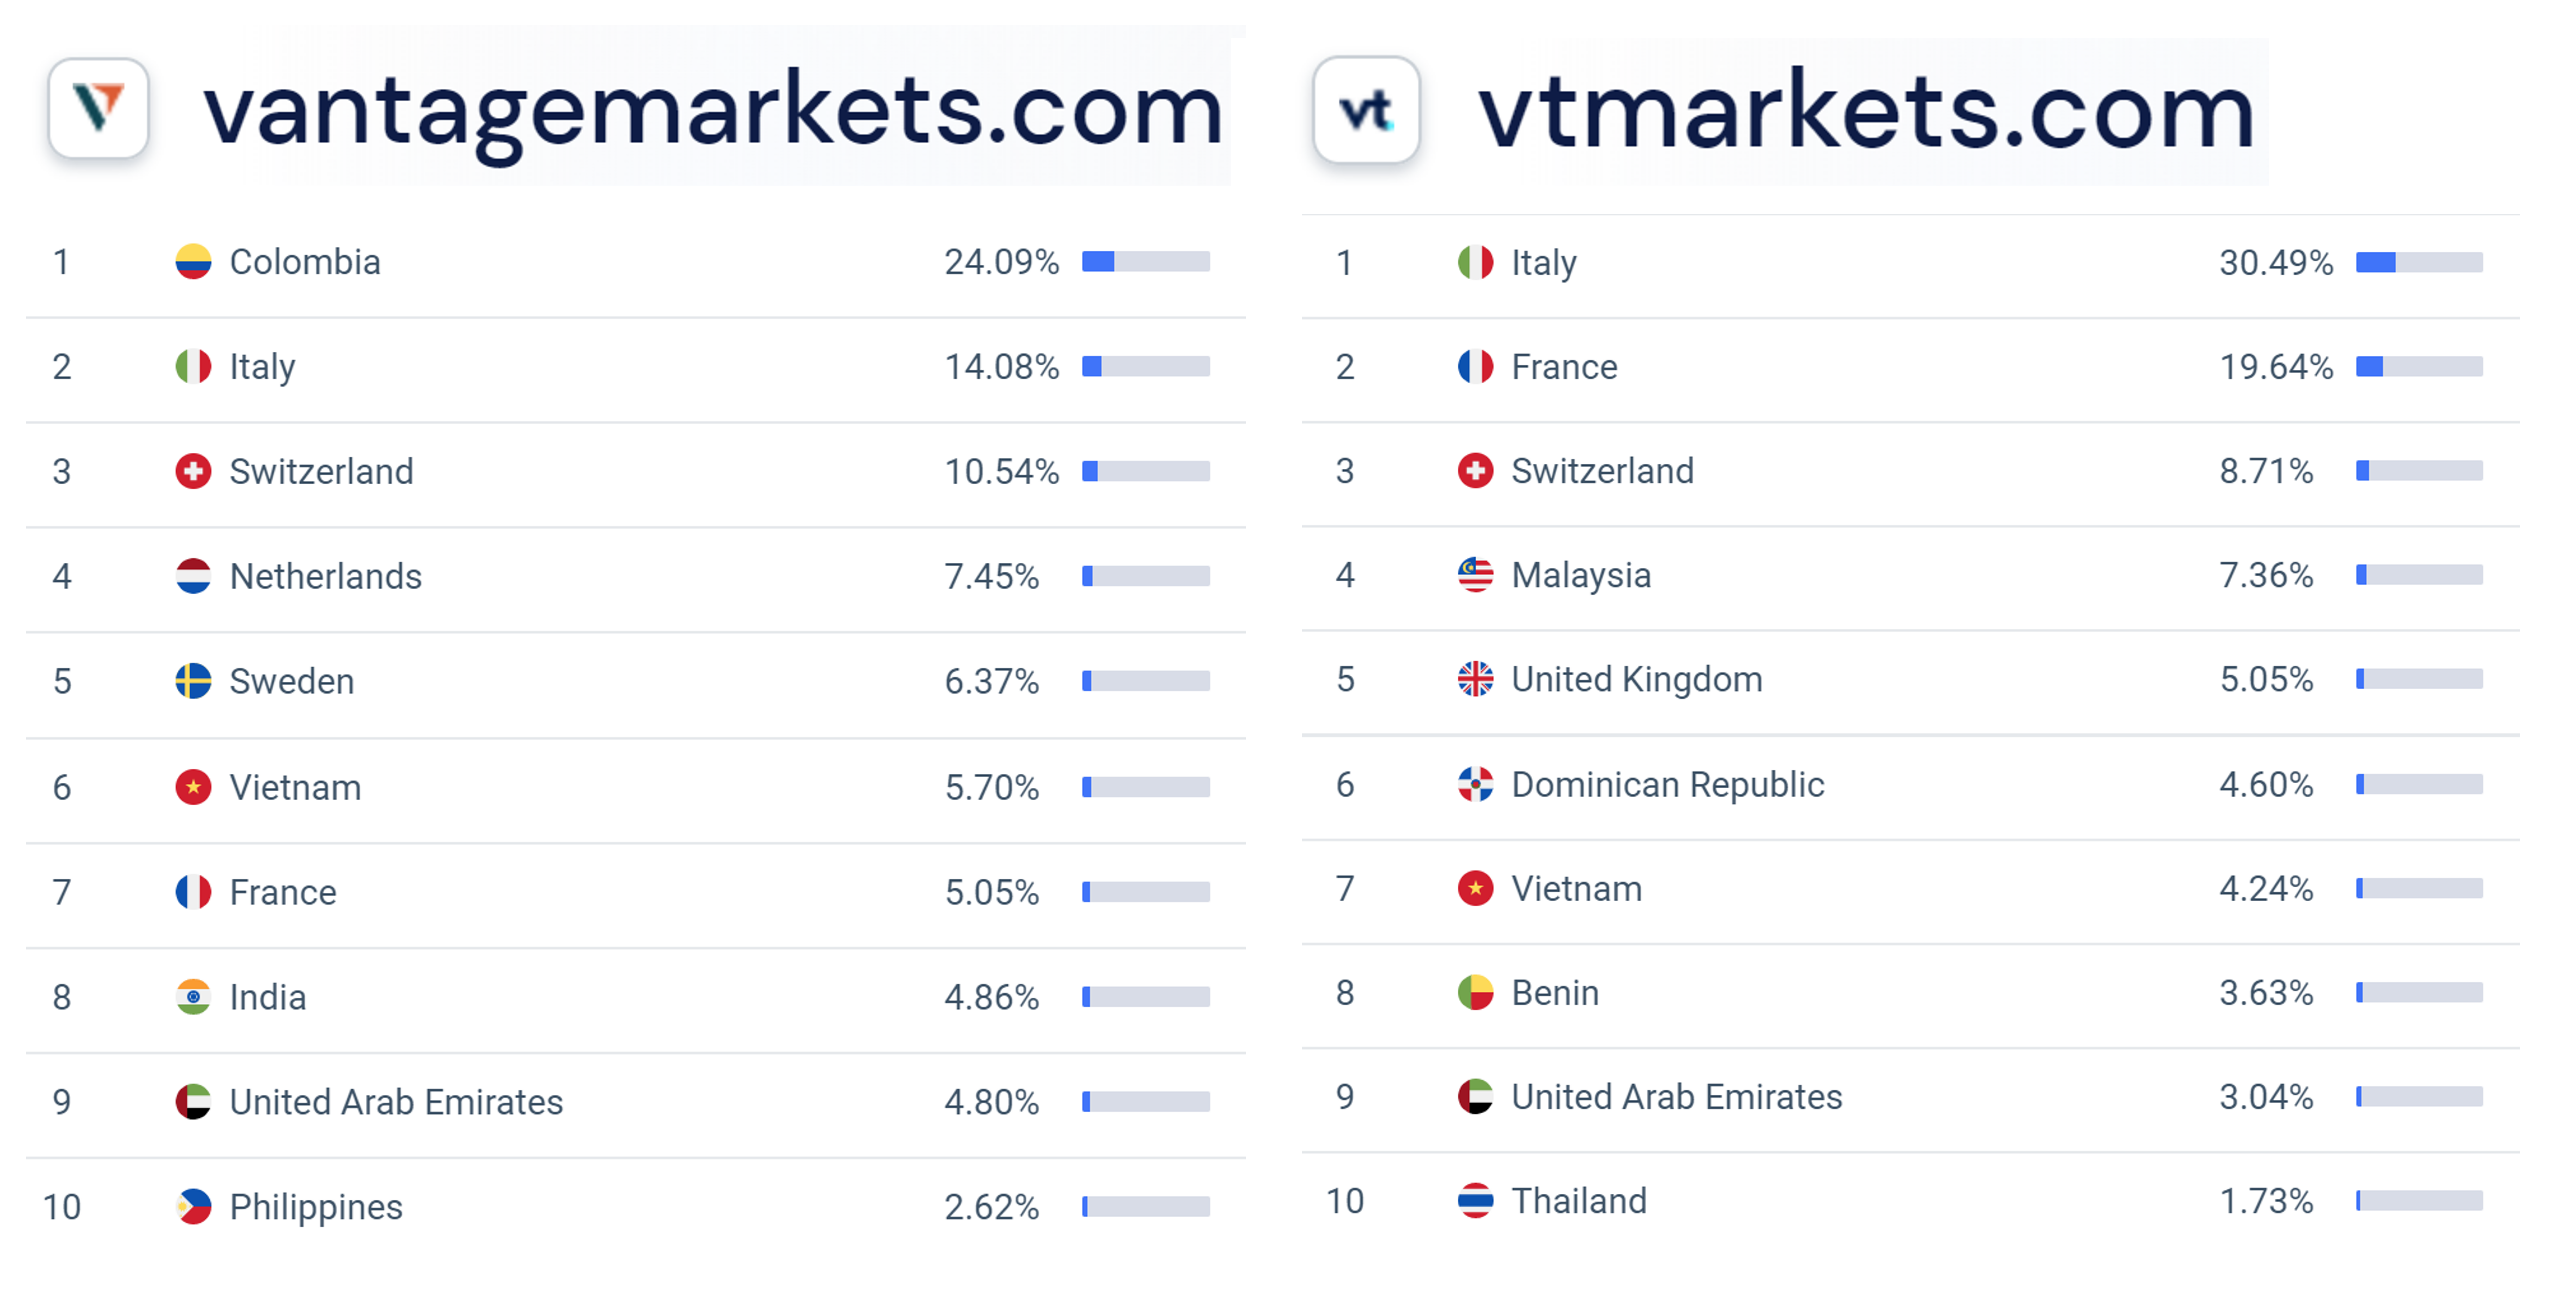Screen dimensions: 2552x1290
Task: Click the Philippines flag icon
Action: pos(193,1206)
